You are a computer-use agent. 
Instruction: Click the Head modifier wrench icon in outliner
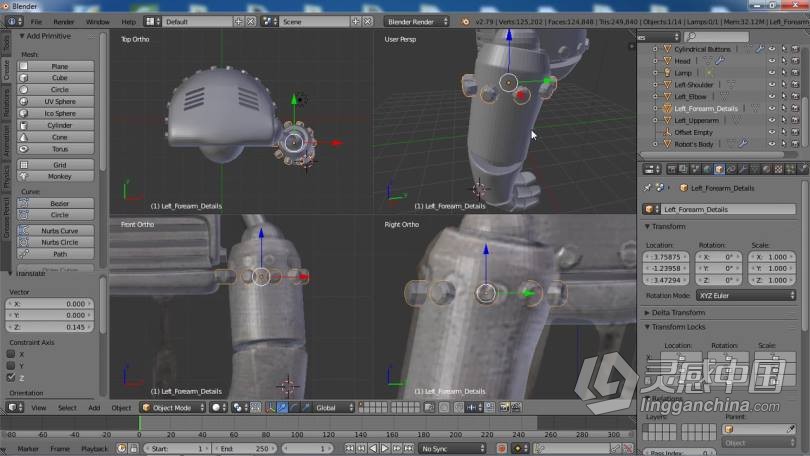720,61
